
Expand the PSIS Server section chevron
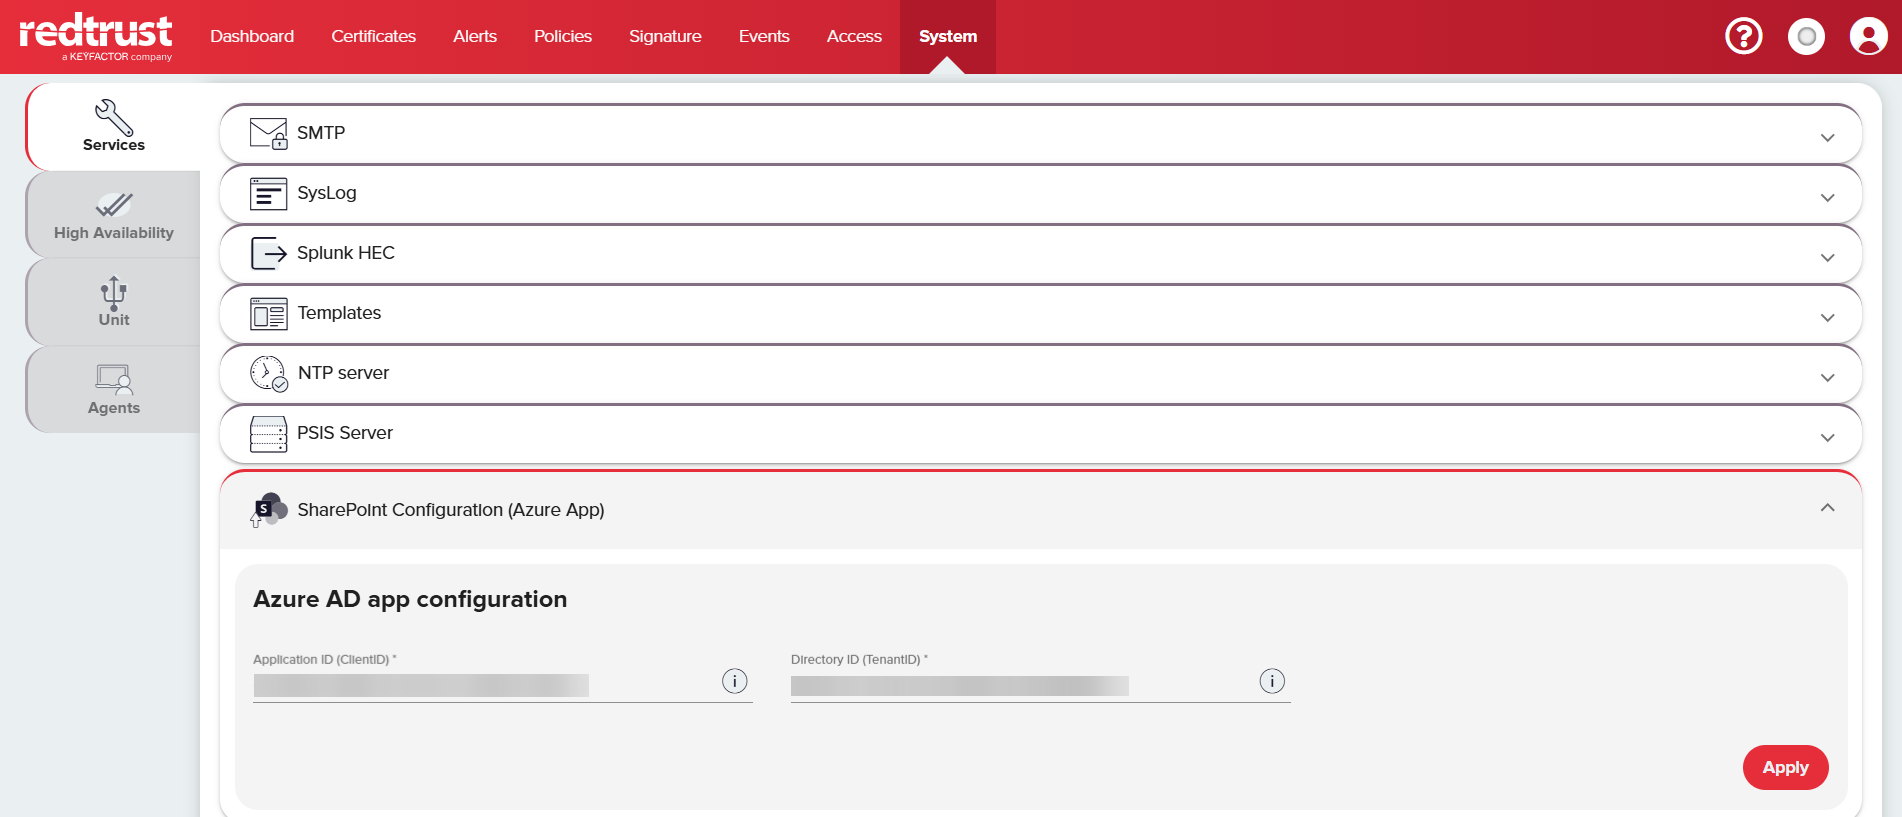pyautogui.click(x=1828, y=438)
